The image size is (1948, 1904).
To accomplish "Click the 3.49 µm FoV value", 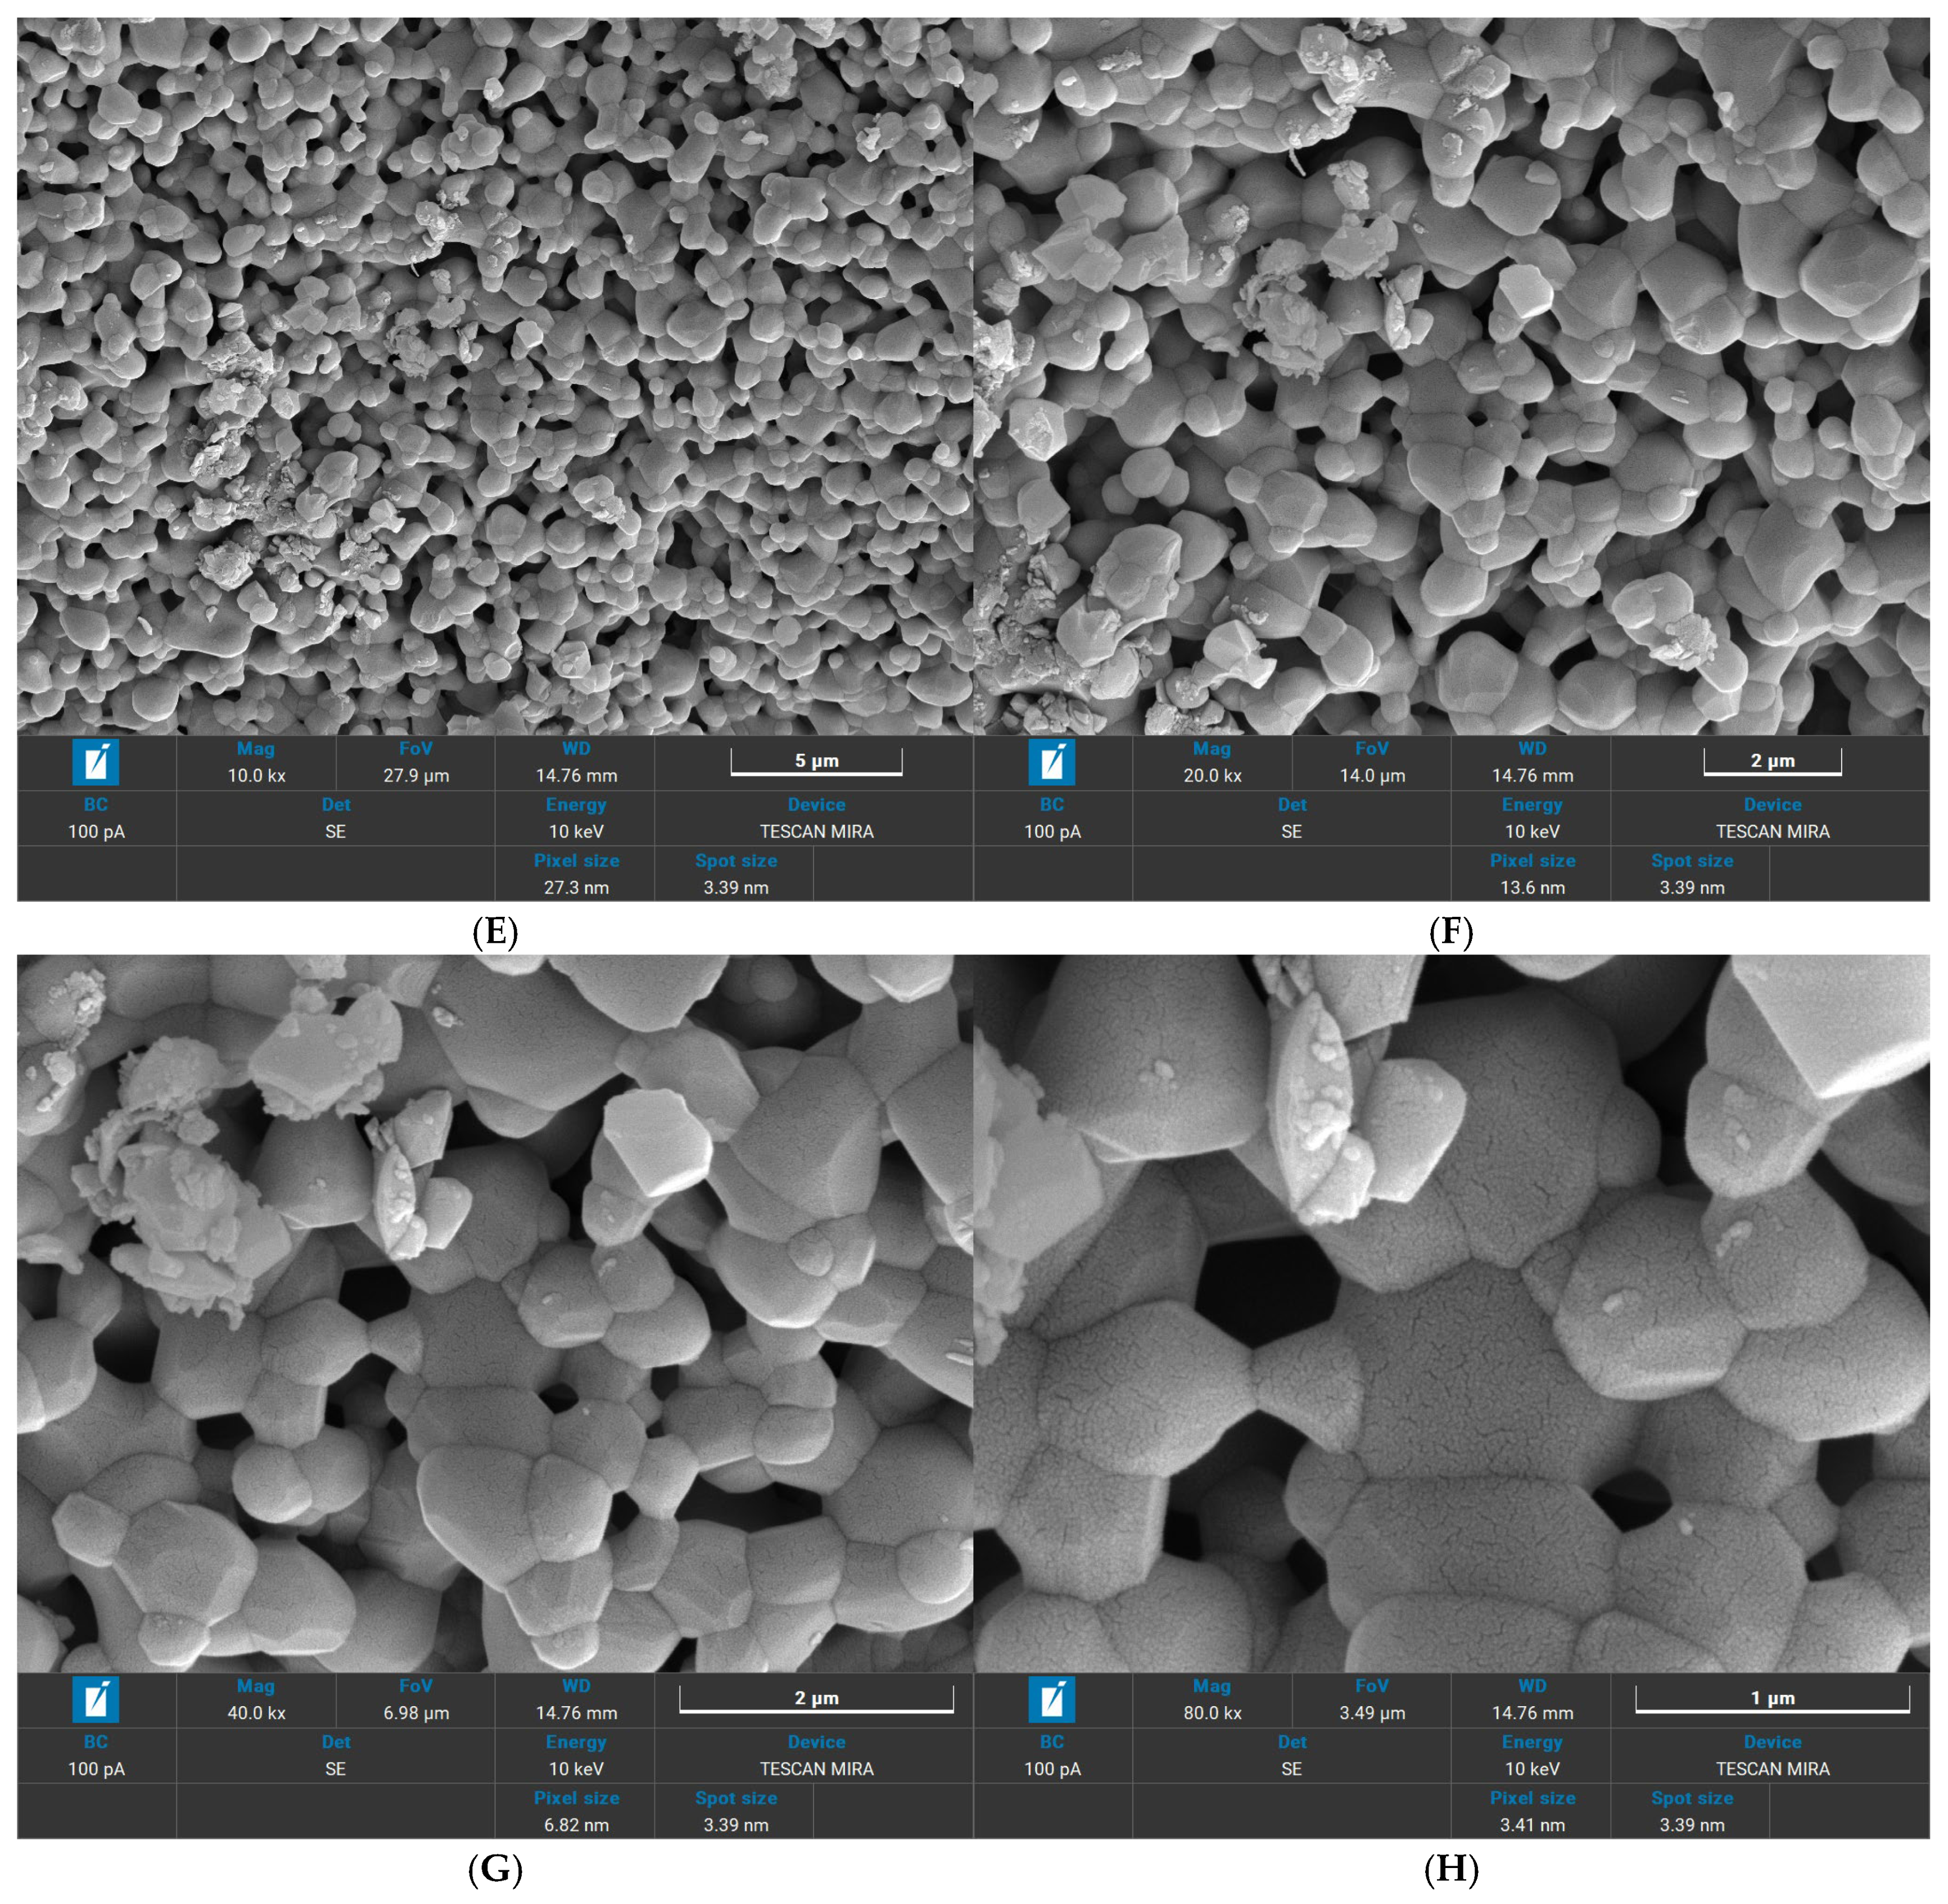I will (1372, 1713).
